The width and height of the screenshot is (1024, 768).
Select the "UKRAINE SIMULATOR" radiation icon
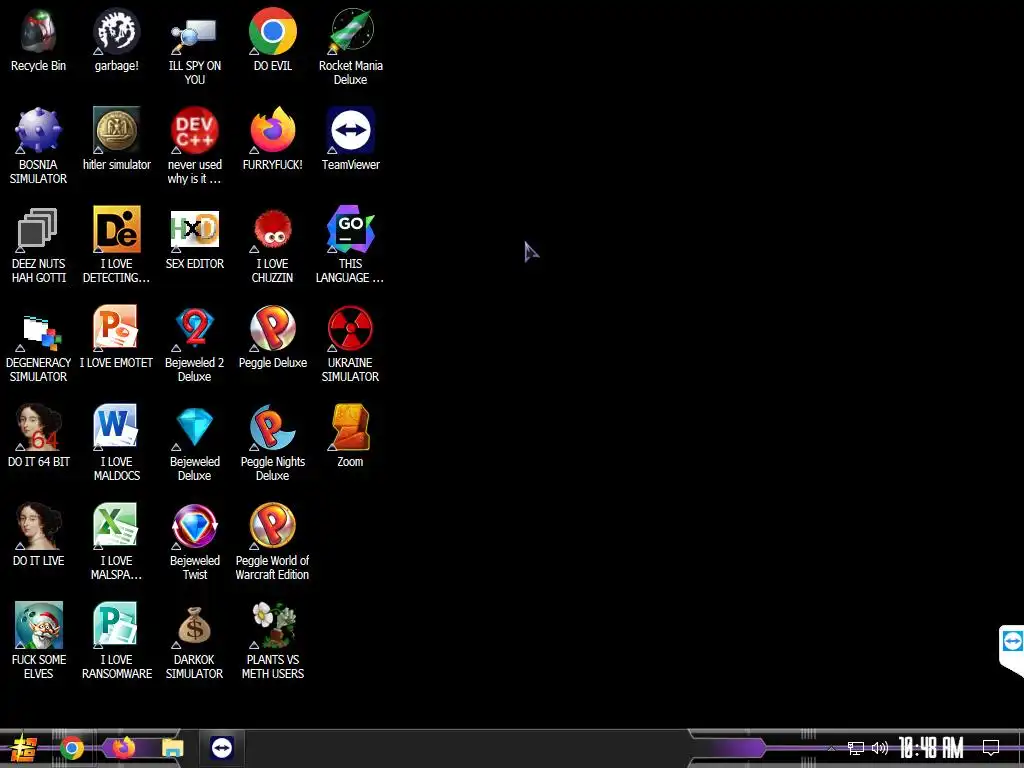(351, 328)
